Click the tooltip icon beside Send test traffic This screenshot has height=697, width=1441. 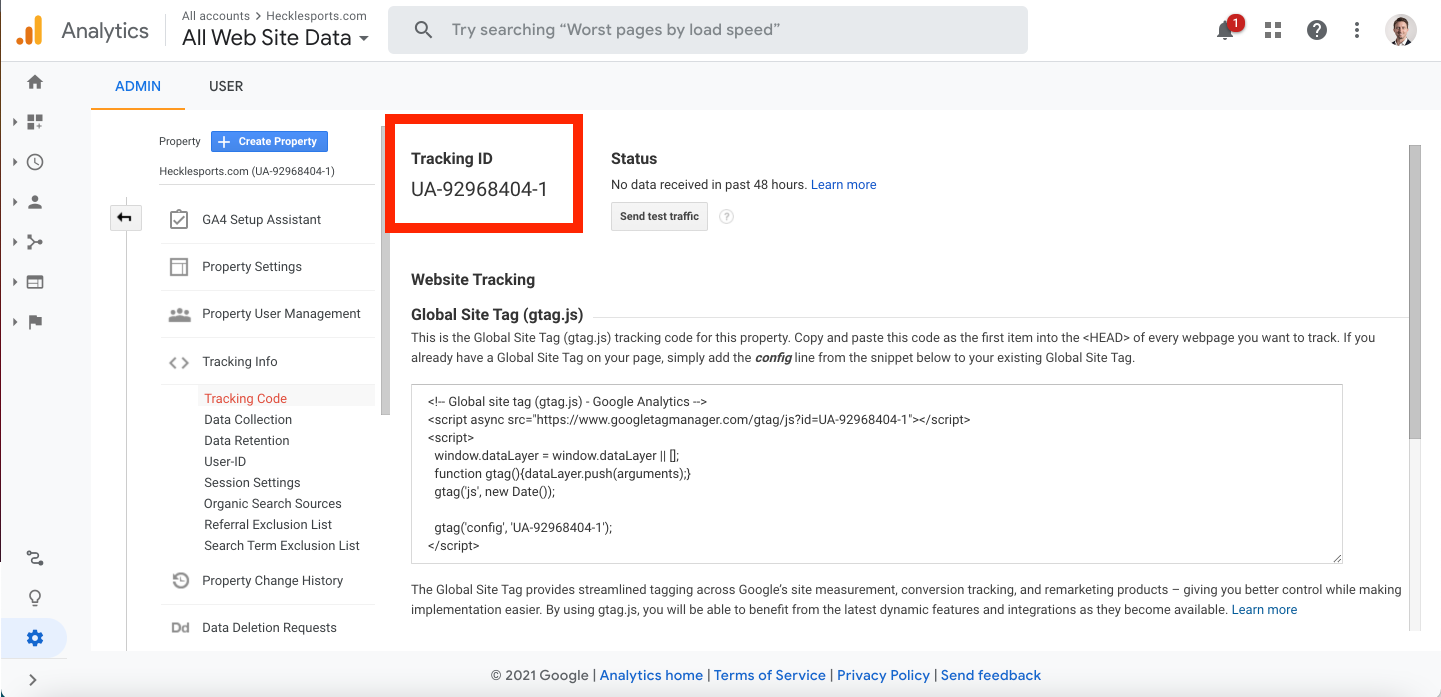(x=727, y=217)
